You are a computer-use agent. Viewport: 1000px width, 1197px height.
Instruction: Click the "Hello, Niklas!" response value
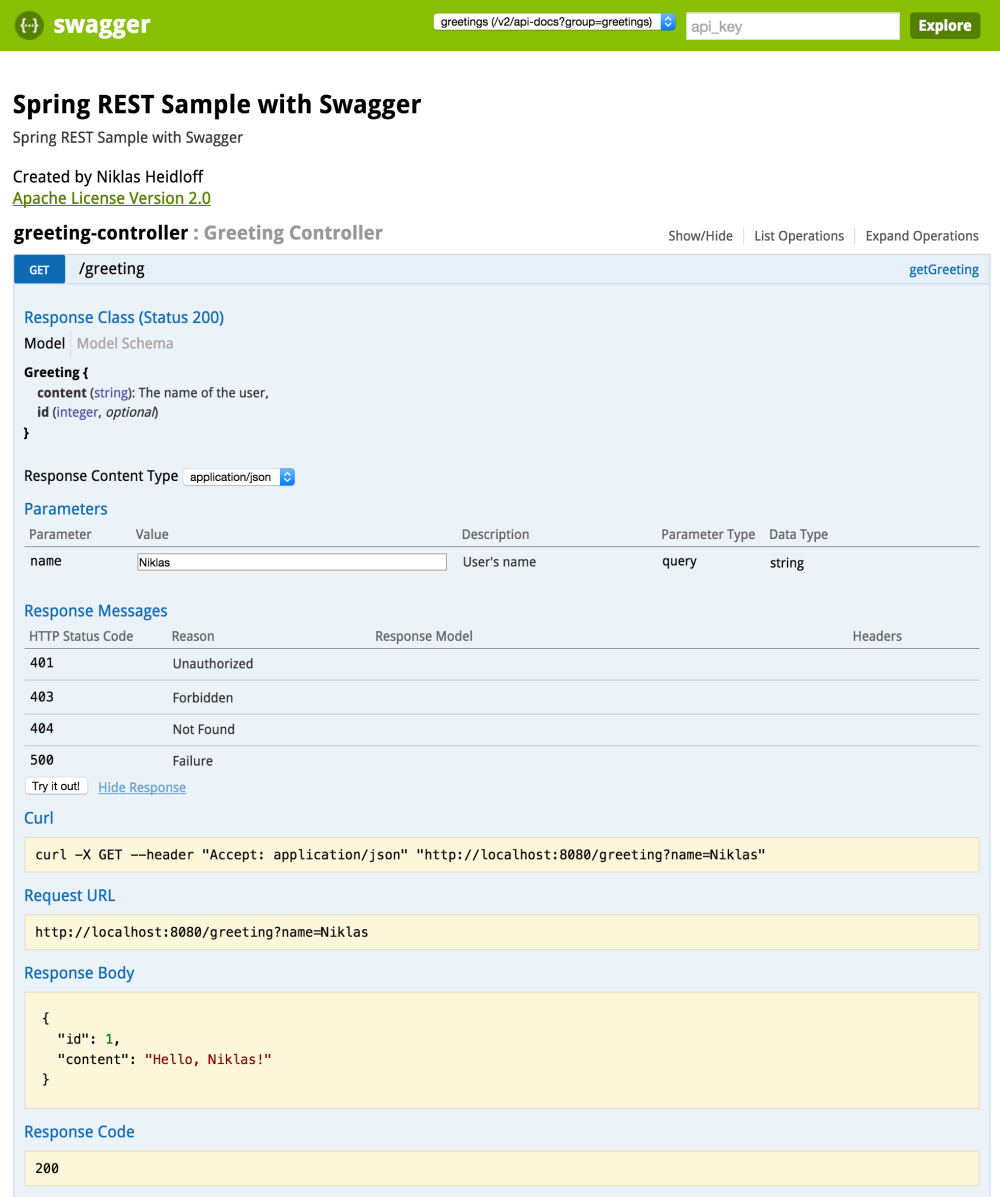click(x=208, y=1060)
